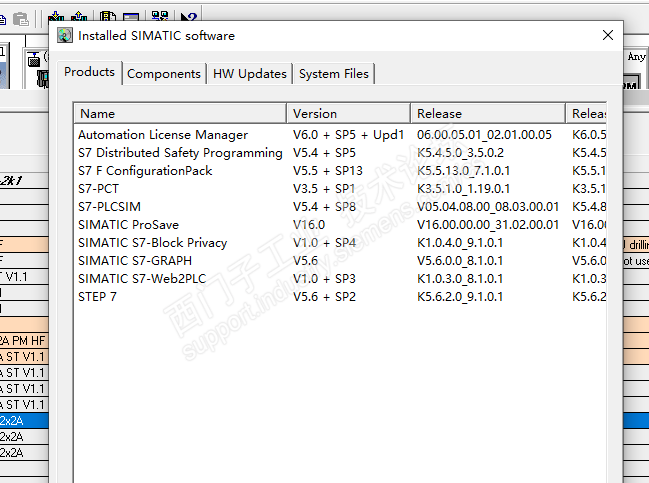649x483 pixels.
Task: Click release V5.6.0.0_8.1.0.1 cell
Action: (x=459, y=261)
